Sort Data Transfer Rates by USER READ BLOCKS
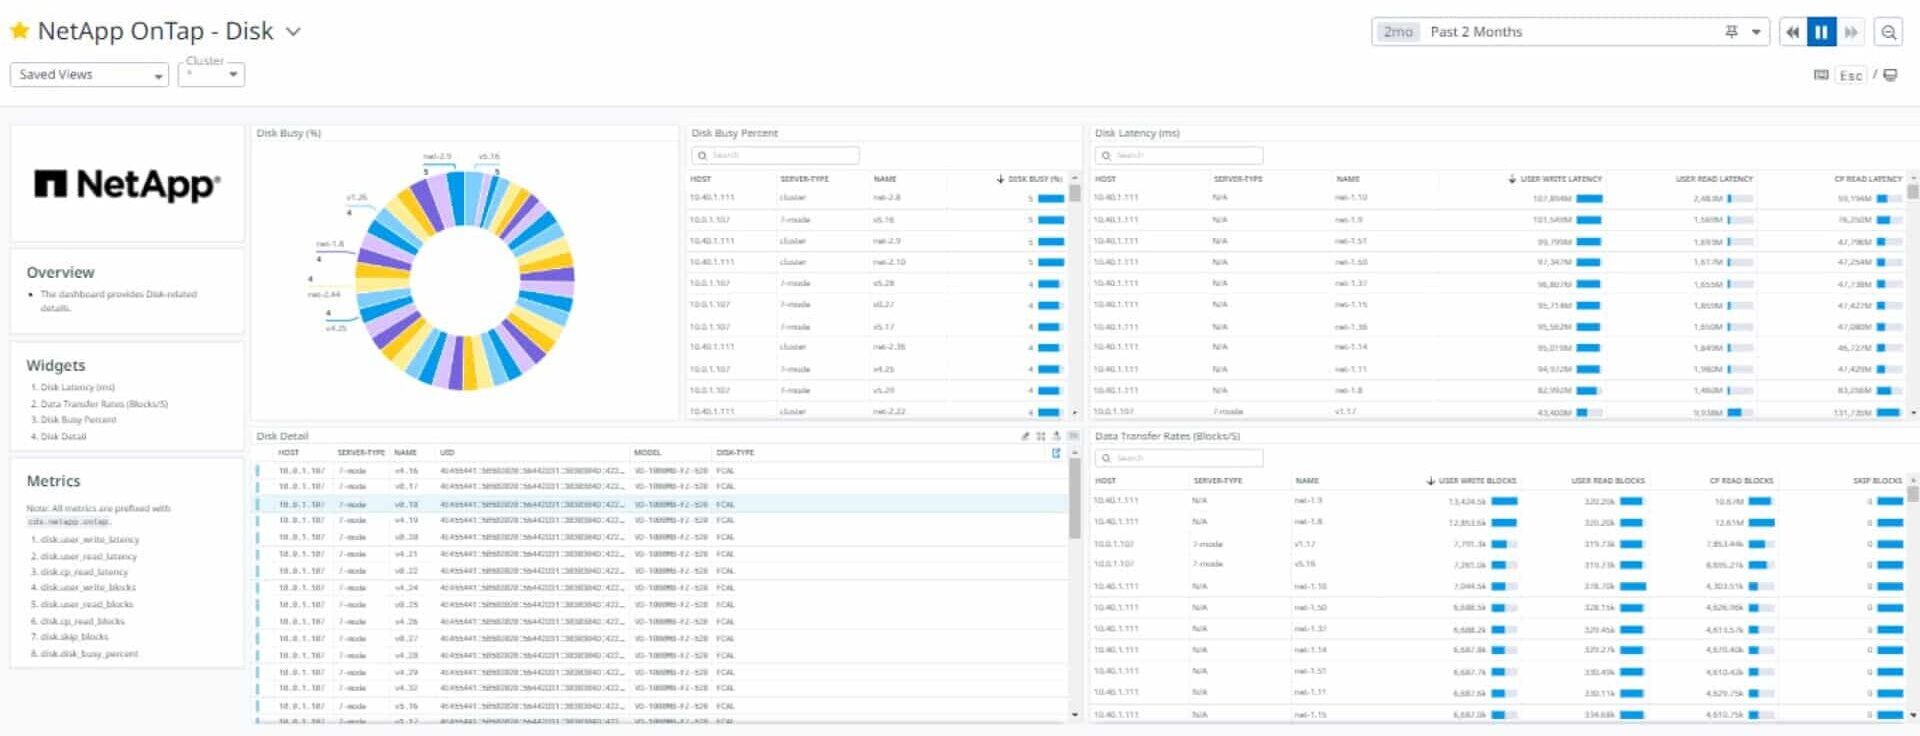Image resolution: width=1920 pixels, height=736 pixels. pos(1608,481)
